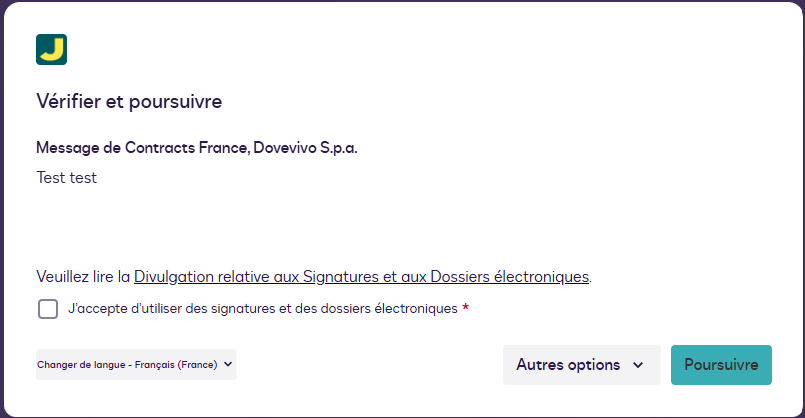Click the arrow on the language selector

point(229,365)
